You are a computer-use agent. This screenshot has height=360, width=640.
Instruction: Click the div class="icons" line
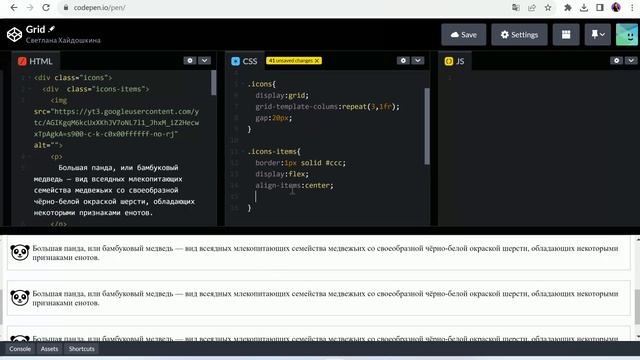click(x=73, y=78)
